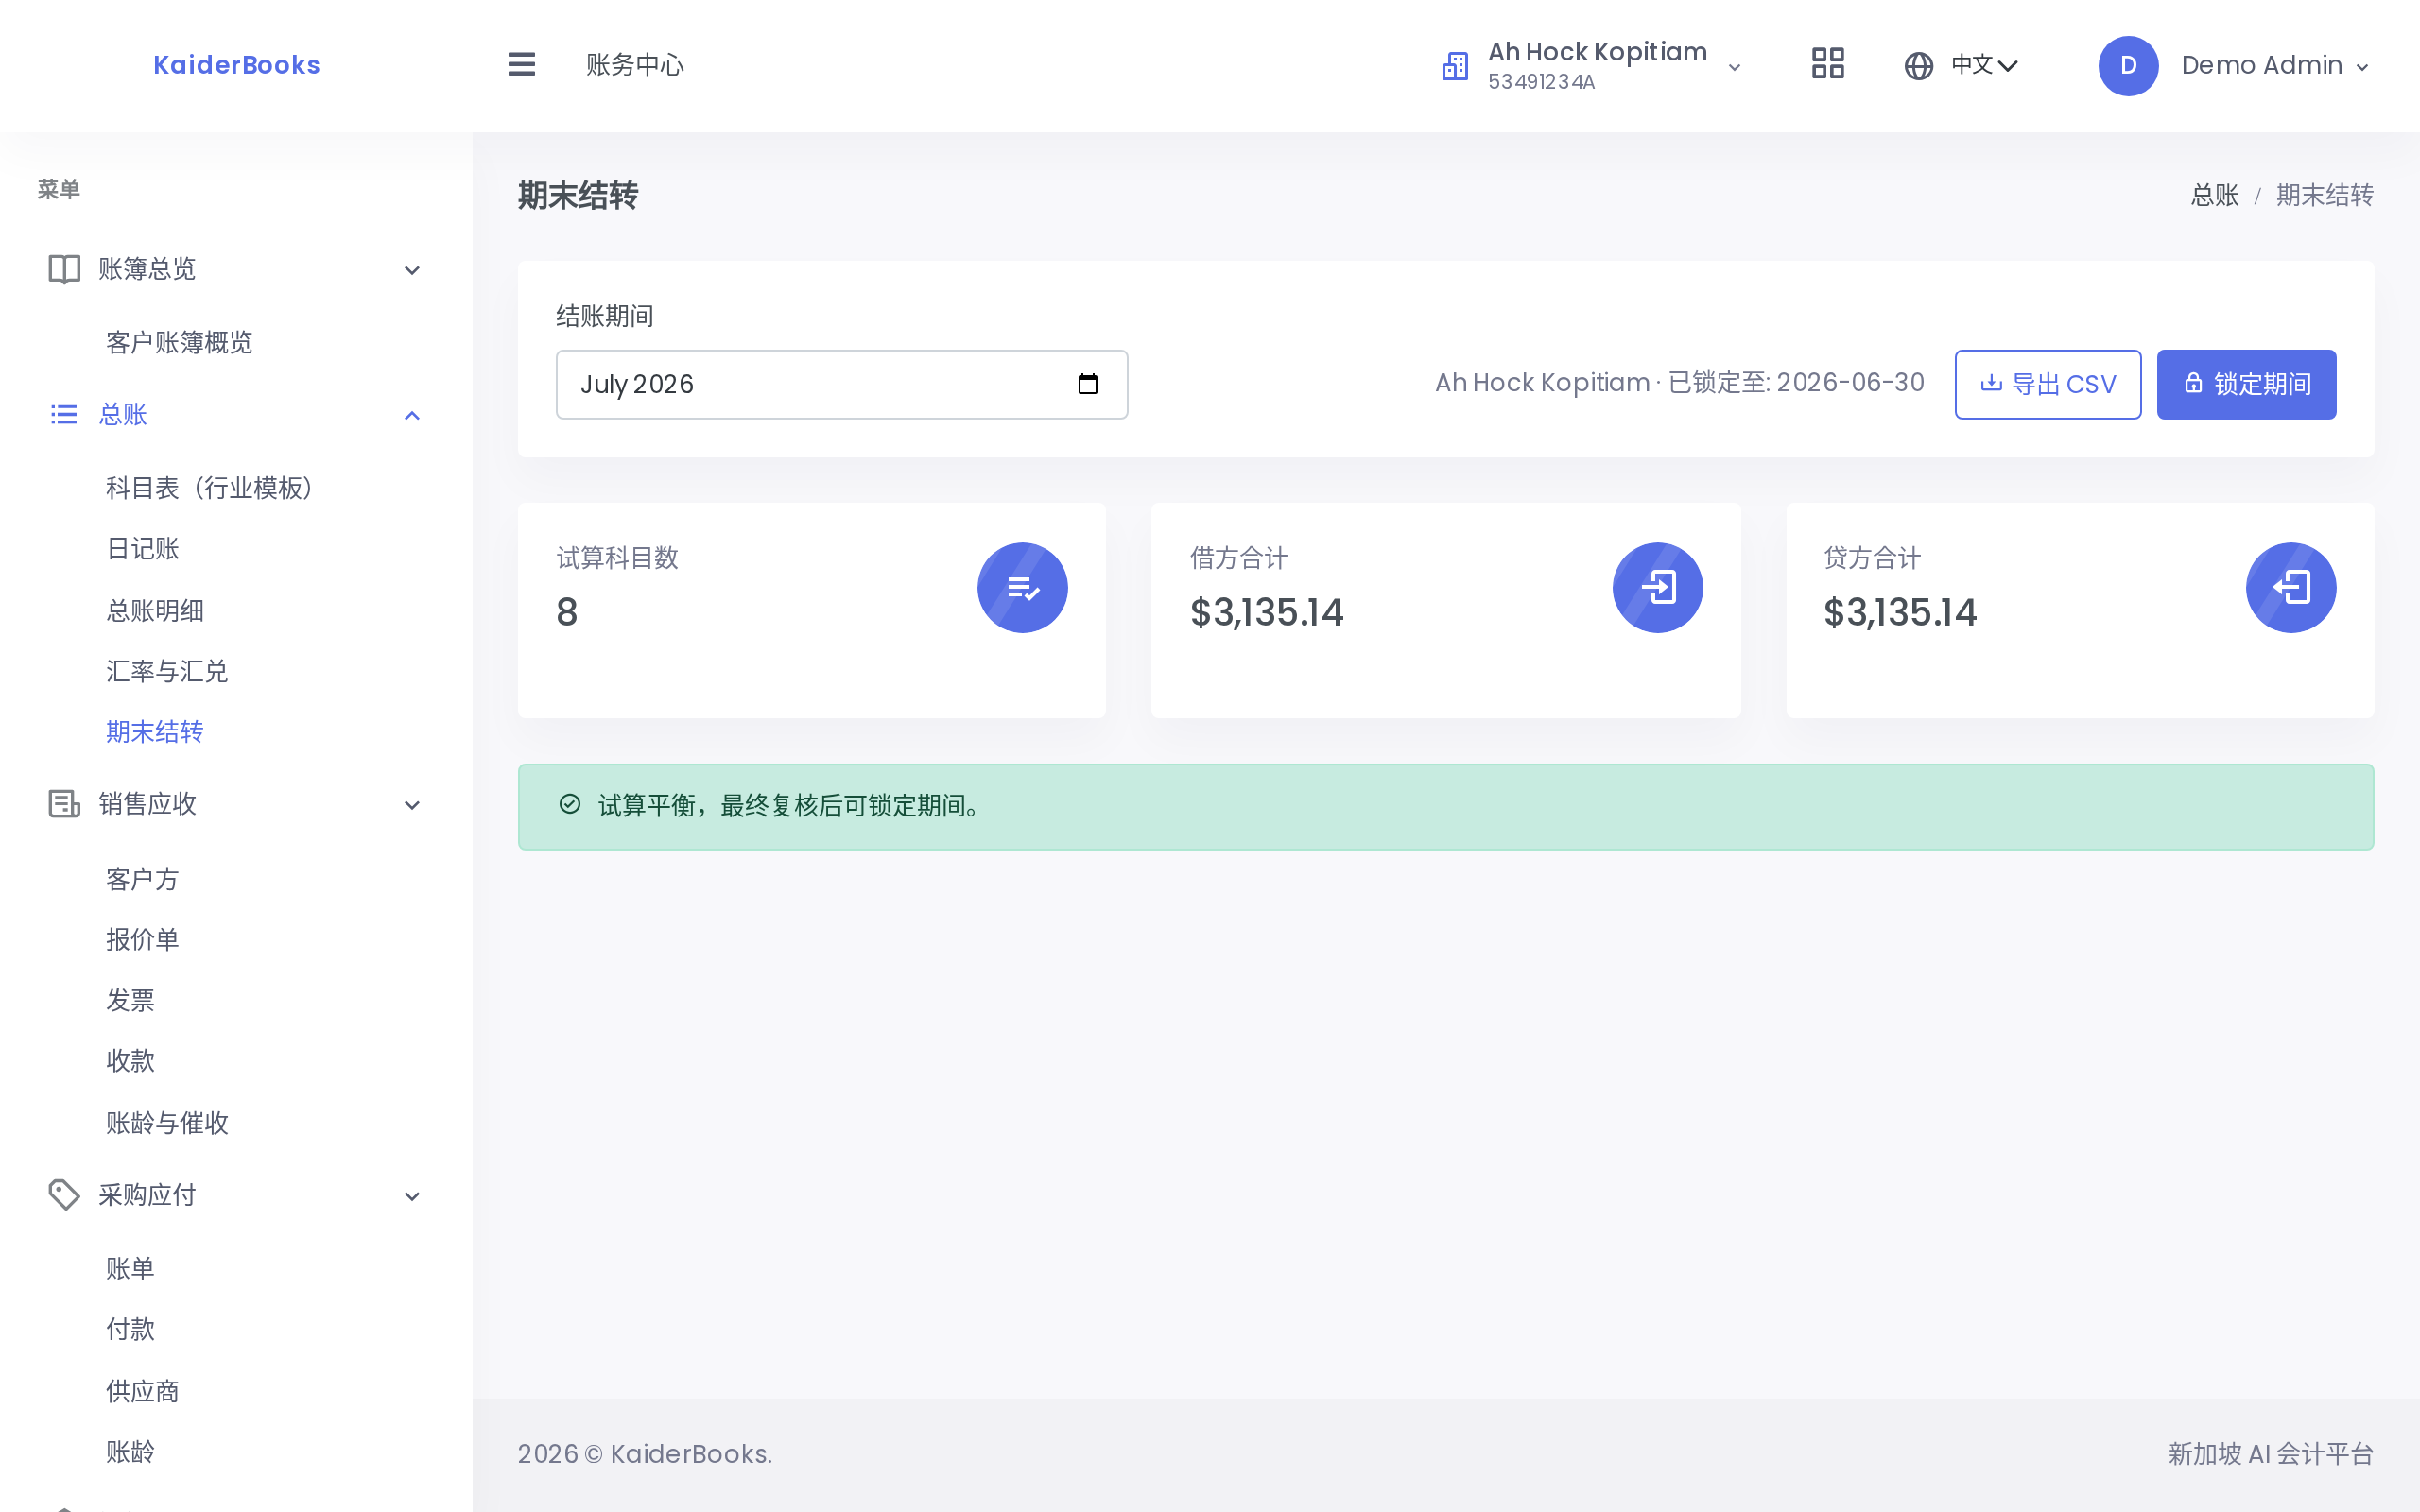Open 付款 menu item
This screenshot has width=2420, height=1512.
click(x=131, y=1330)
